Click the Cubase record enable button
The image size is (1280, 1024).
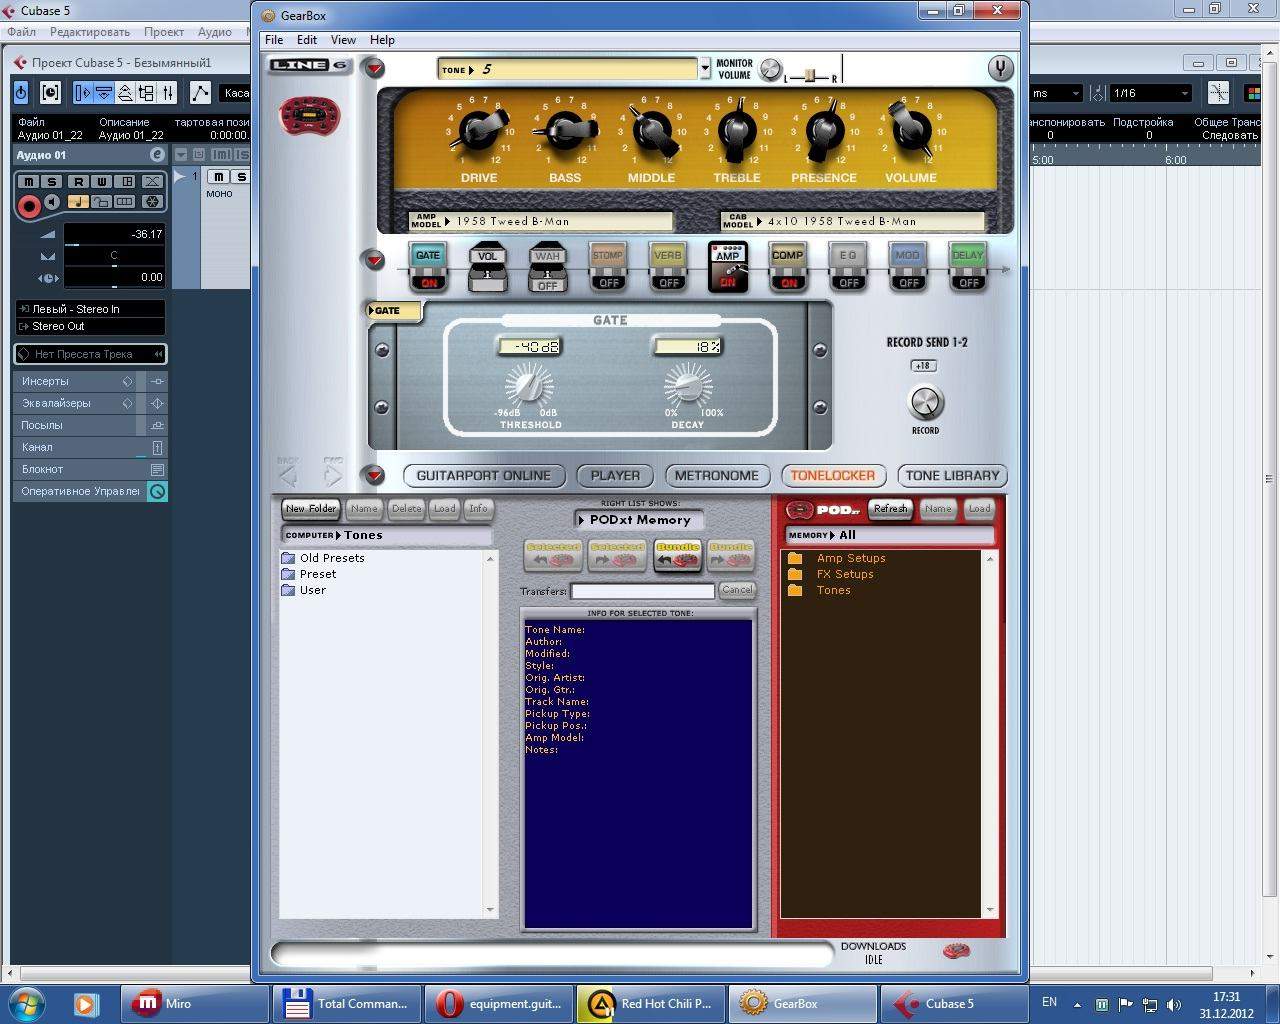tap(29, 206)
